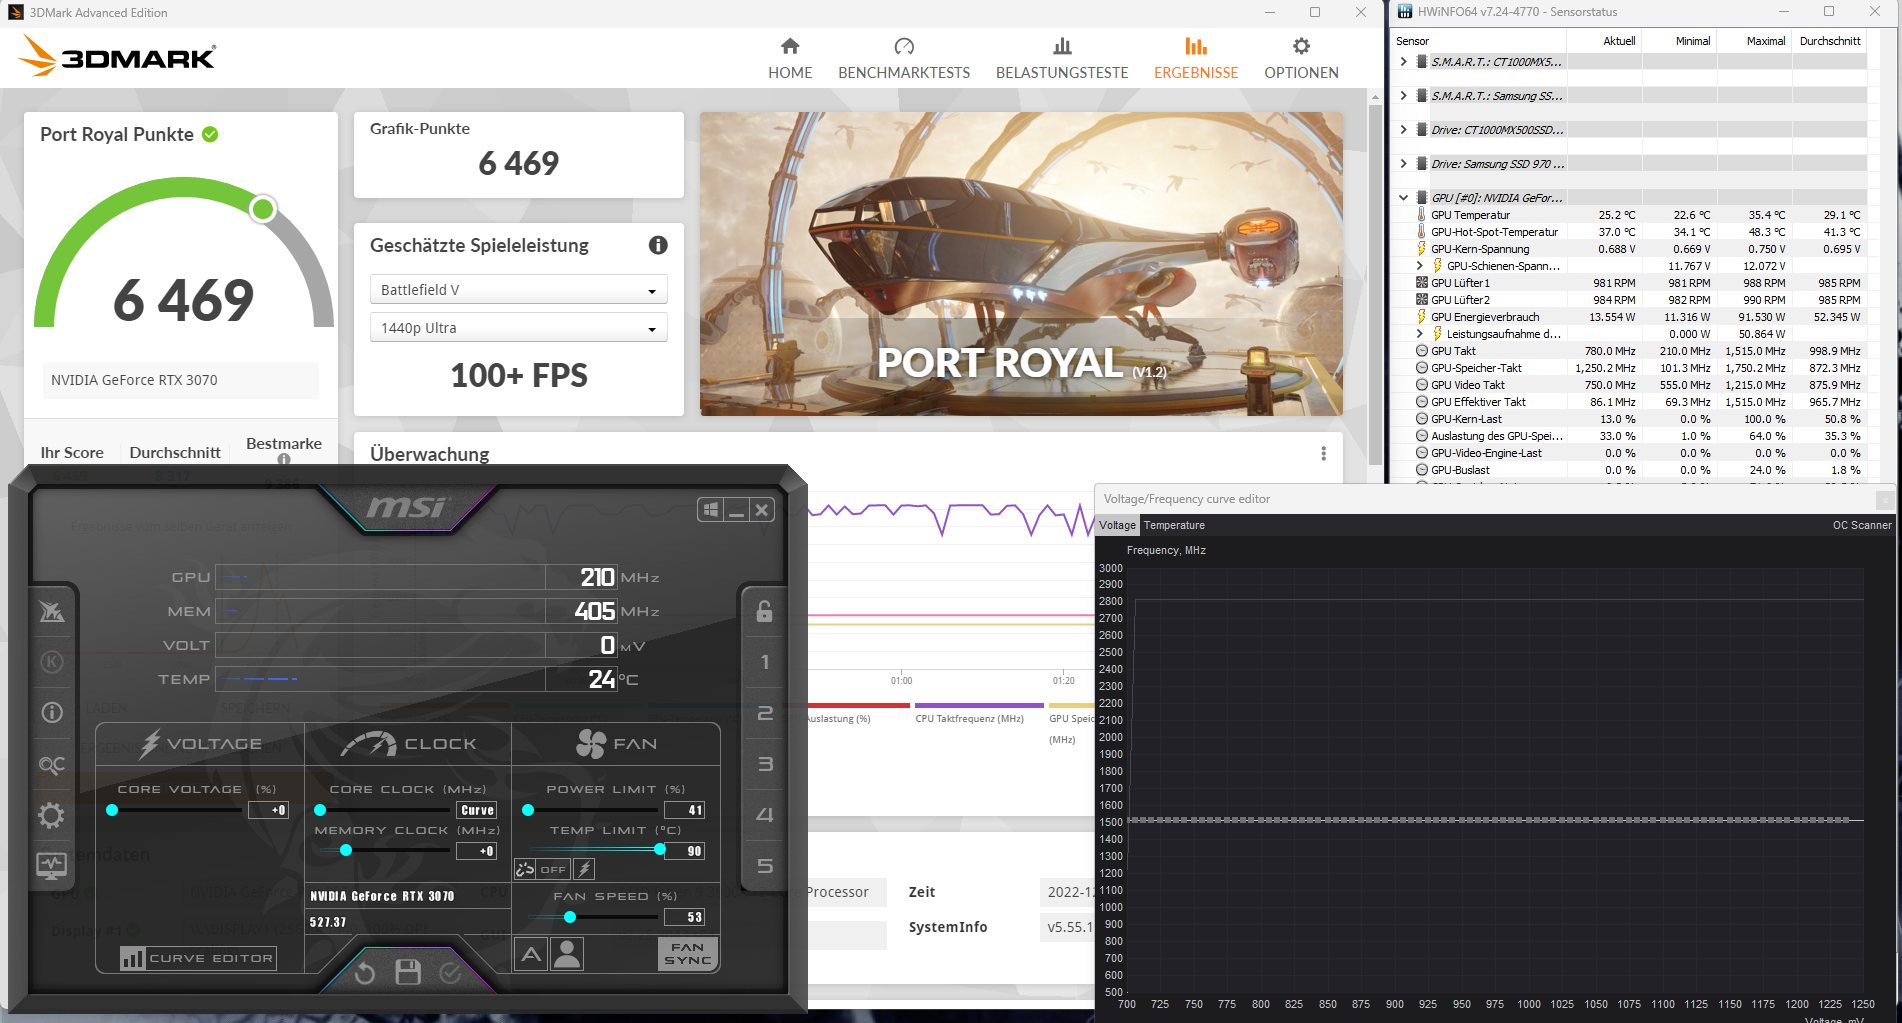1902x1023 pixels.
Task: Open the Battlefield V game dropdown
Action: 518,290
